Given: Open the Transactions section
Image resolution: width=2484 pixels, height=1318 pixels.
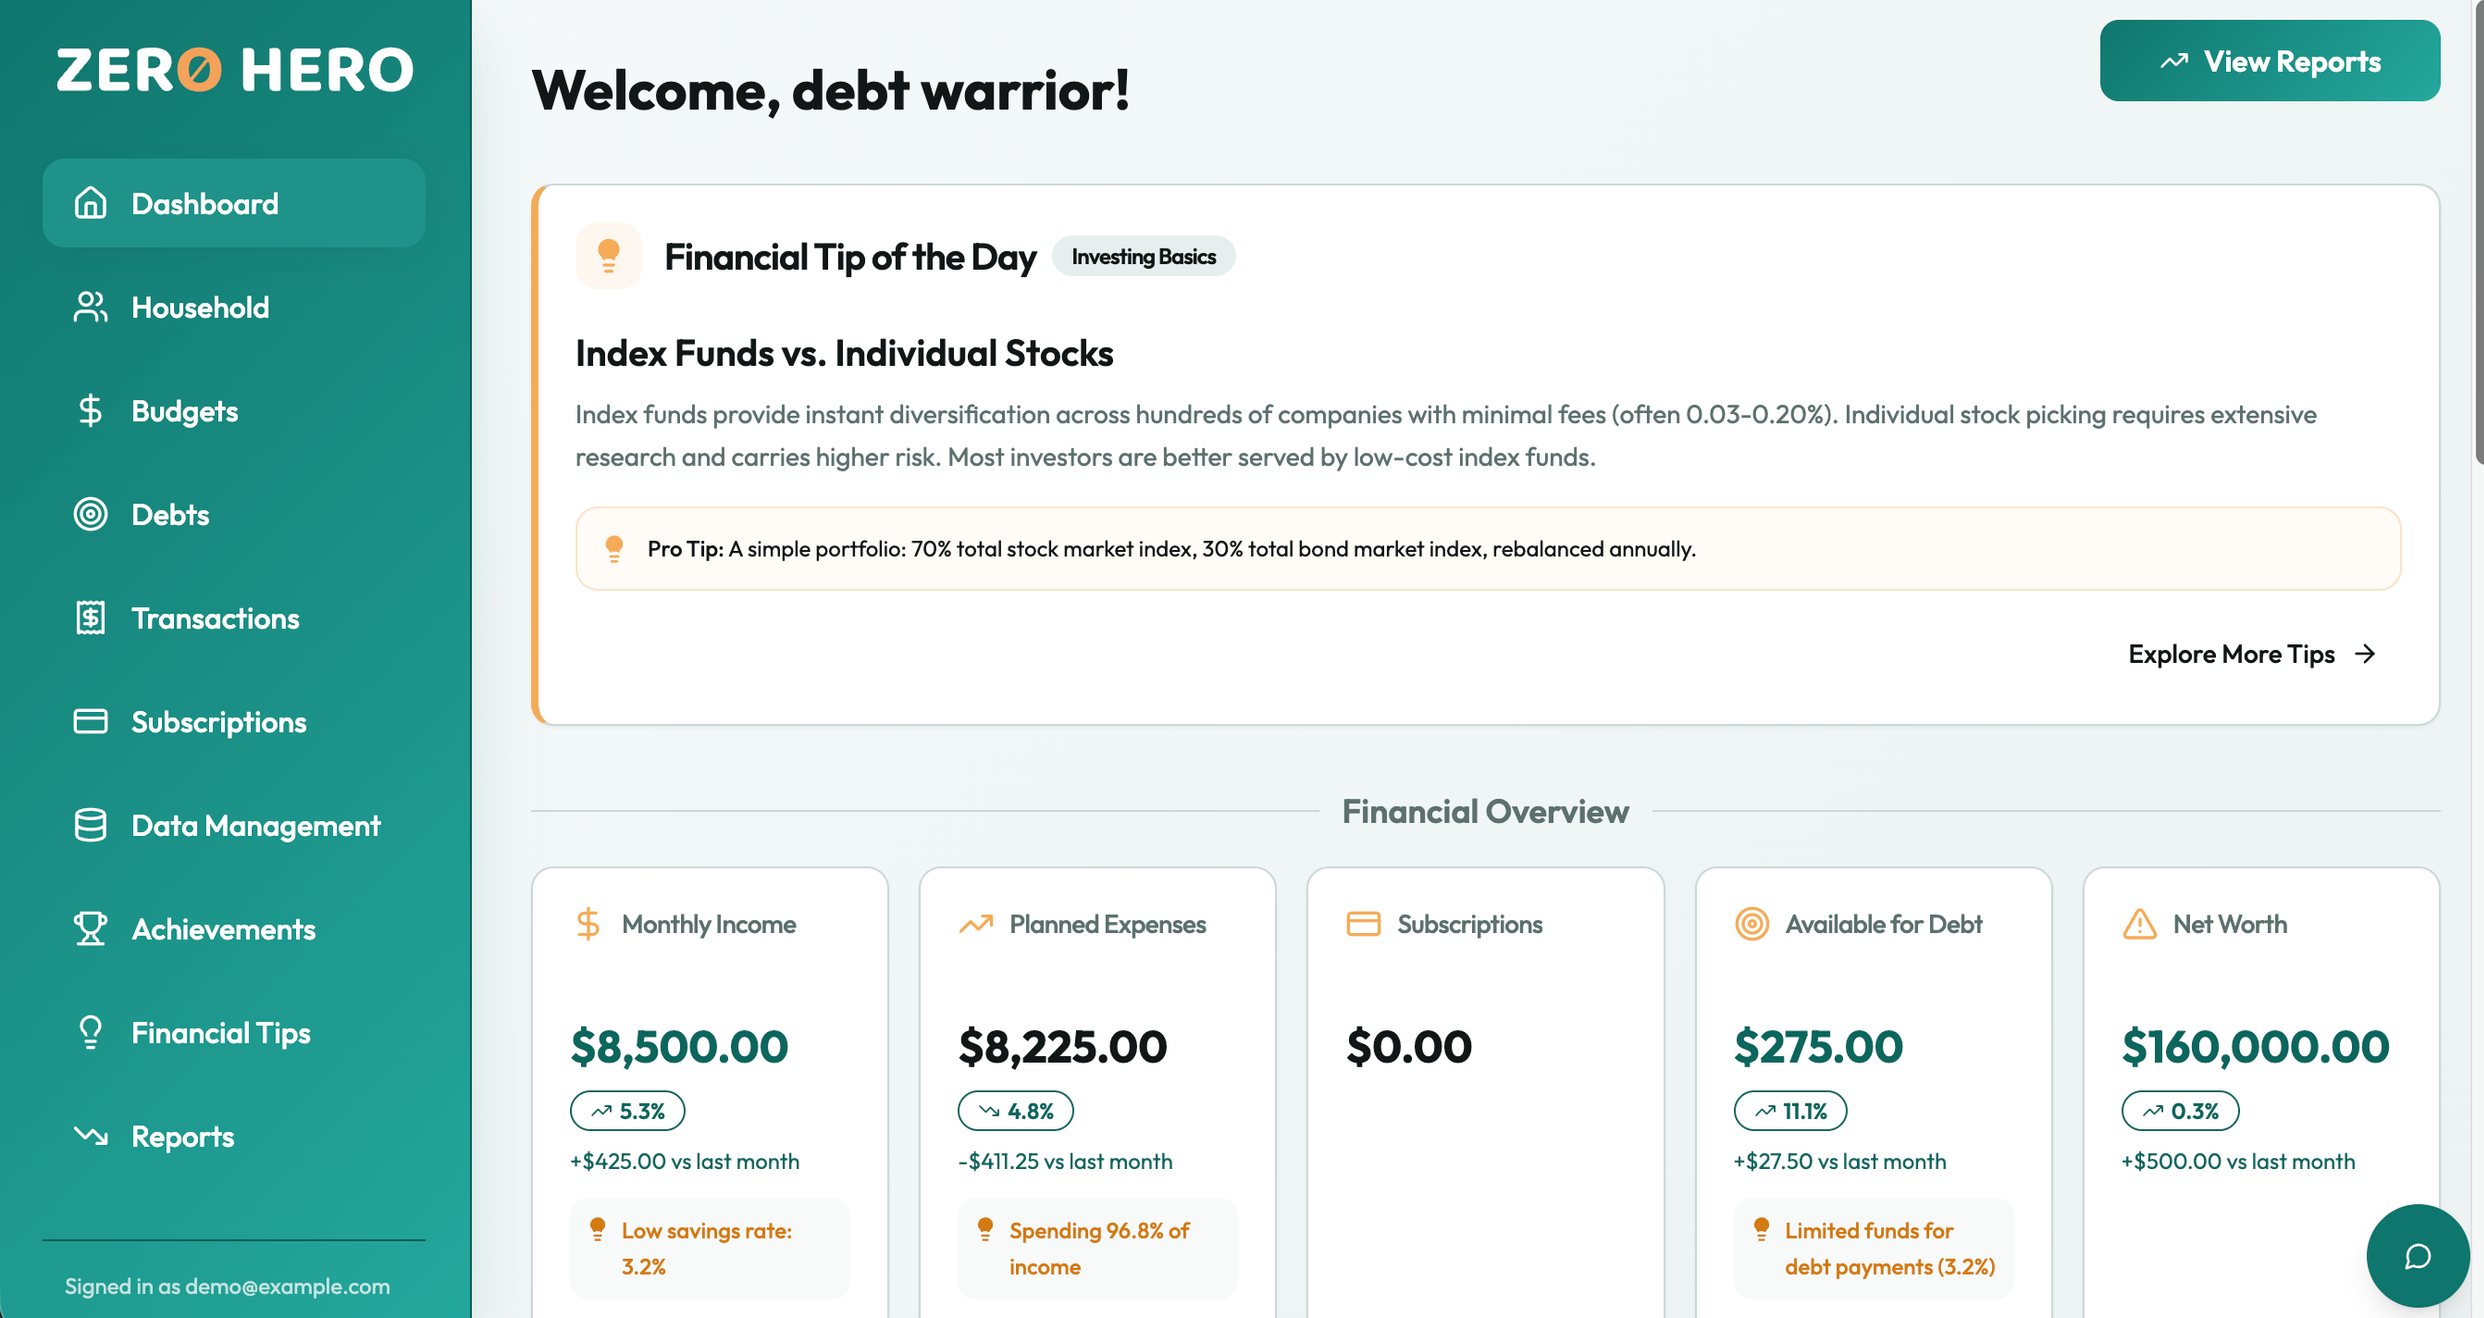Looking at the screenshot, I should tap(215, 619).
